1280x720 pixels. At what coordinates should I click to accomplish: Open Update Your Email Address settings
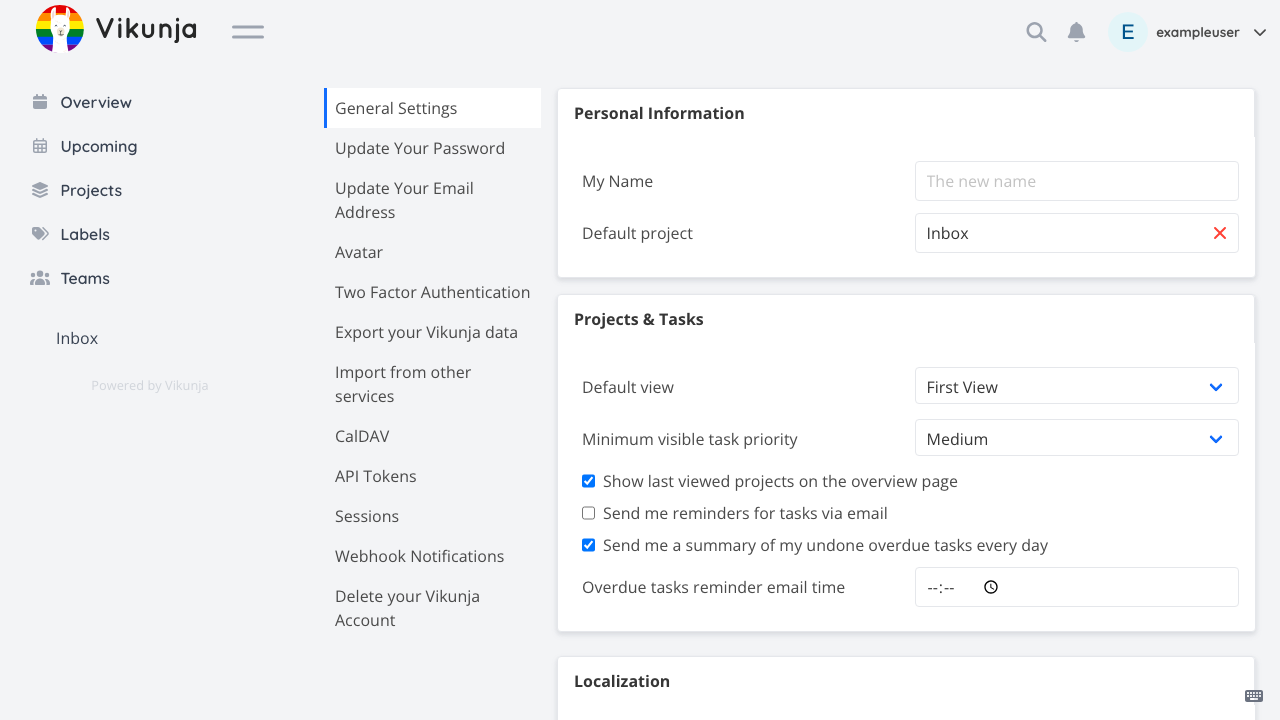[433, 200]
